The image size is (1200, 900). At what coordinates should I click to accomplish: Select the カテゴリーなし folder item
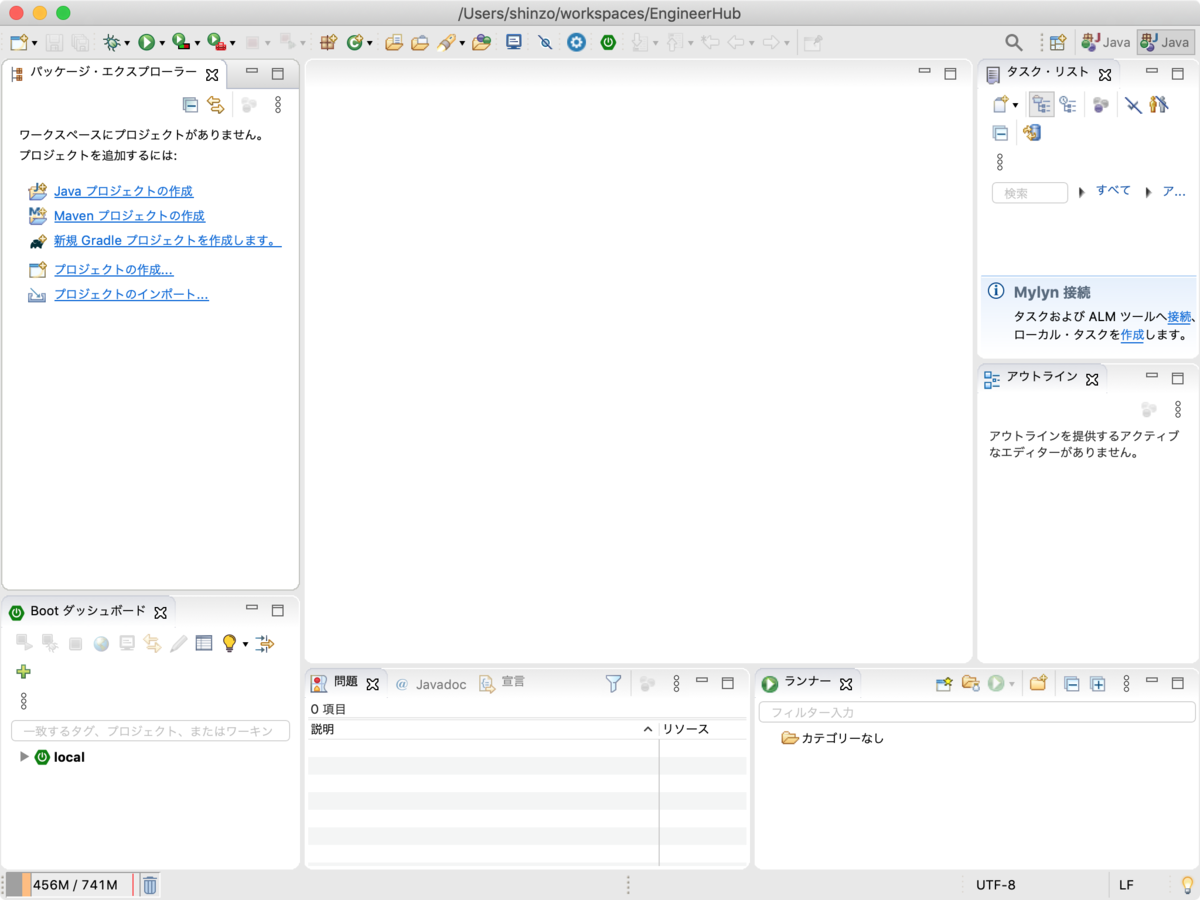(833, 739)
